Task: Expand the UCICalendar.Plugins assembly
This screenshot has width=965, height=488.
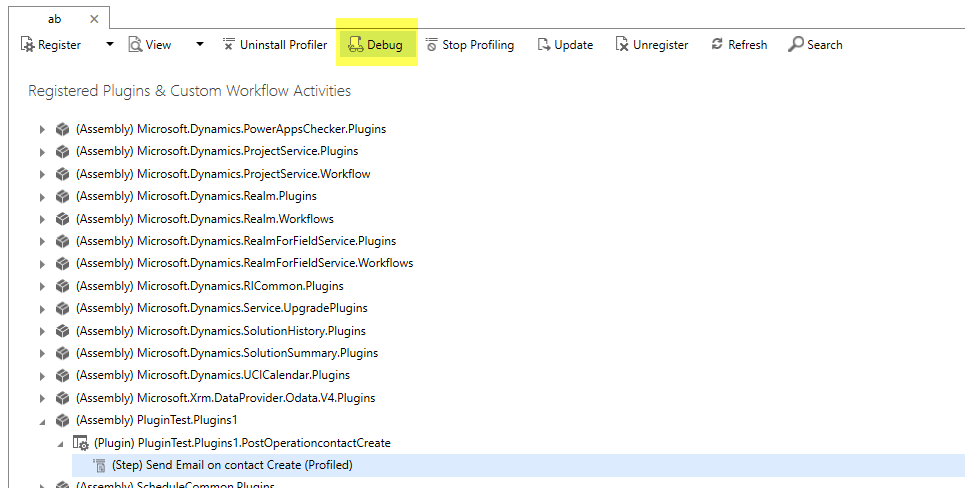Action: (x=42, y=375)
